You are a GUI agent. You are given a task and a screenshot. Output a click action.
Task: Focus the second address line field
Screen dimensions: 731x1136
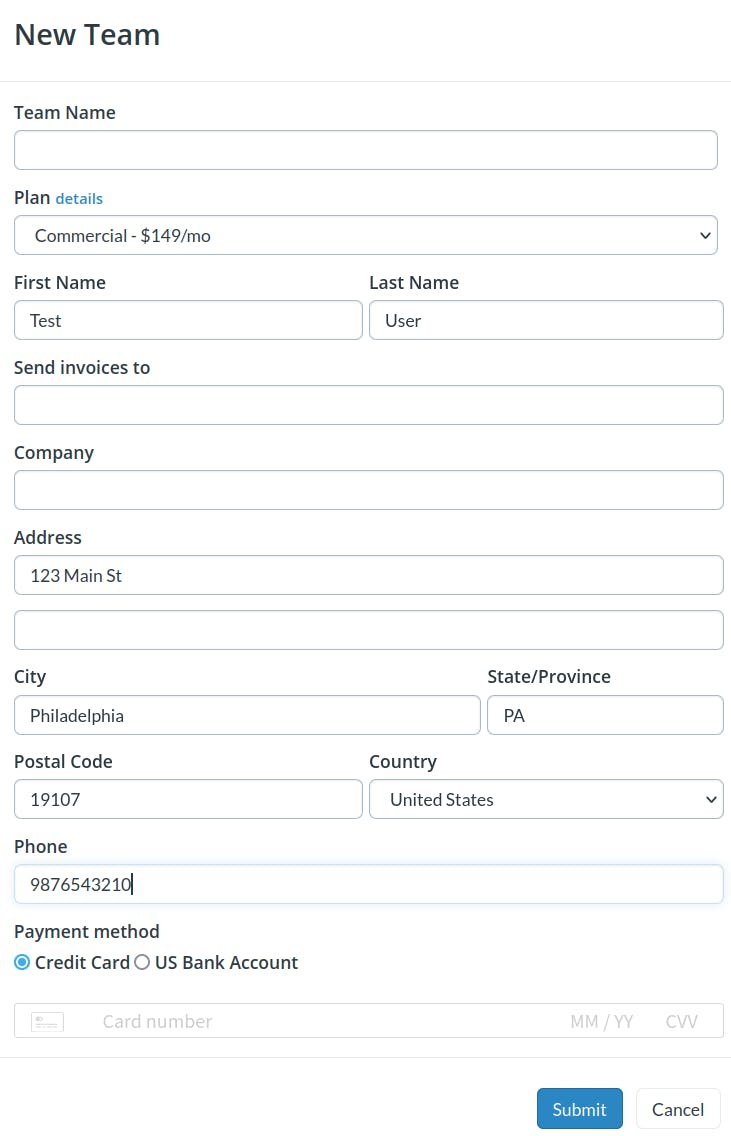[368, 630]
